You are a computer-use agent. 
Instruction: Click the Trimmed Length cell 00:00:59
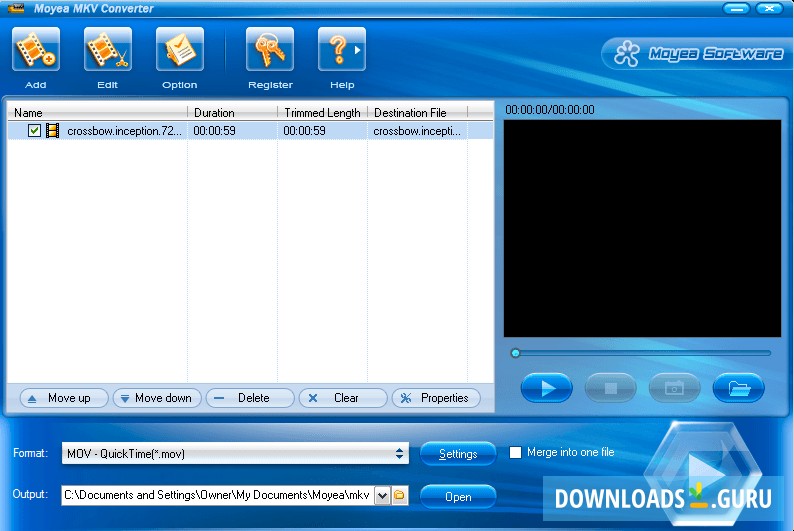coord(304,131)
